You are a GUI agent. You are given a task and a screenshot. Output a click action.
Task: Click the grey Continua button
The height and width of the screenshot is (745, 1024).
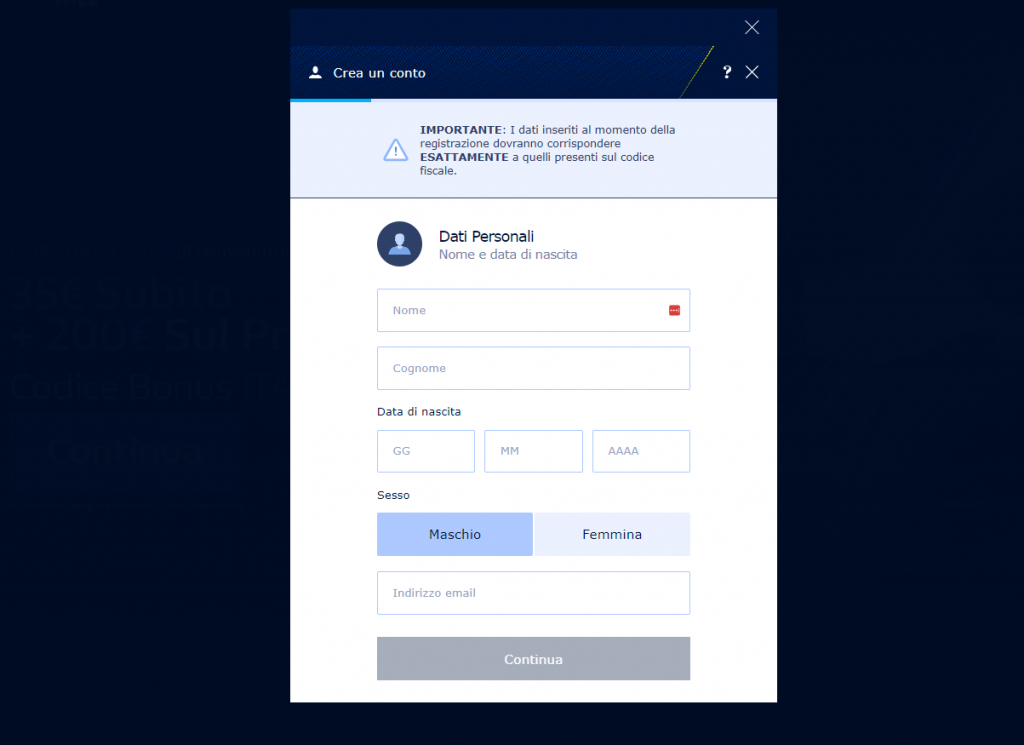[533, 659]
